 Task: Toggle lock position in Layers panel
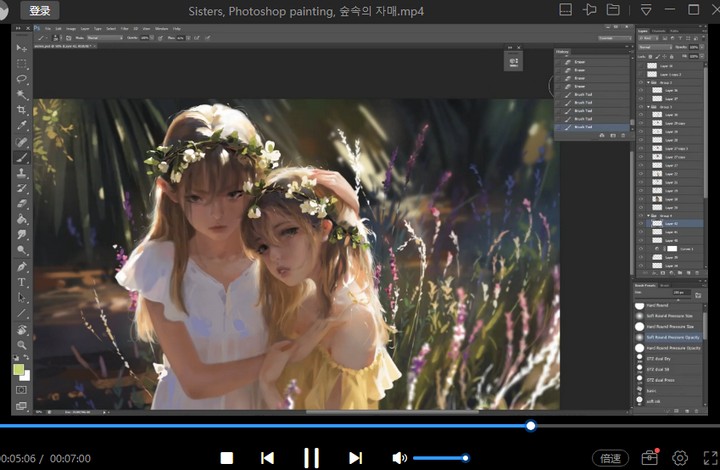(x=664, y=56)
